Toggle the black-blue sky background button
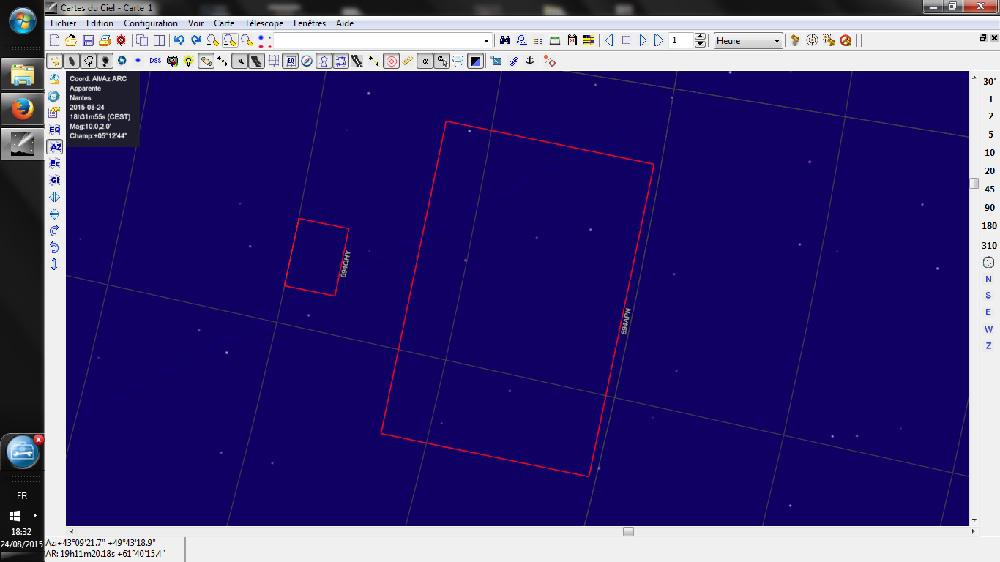The height and width of the screenshot is (562, 1000). pos(476,61)
